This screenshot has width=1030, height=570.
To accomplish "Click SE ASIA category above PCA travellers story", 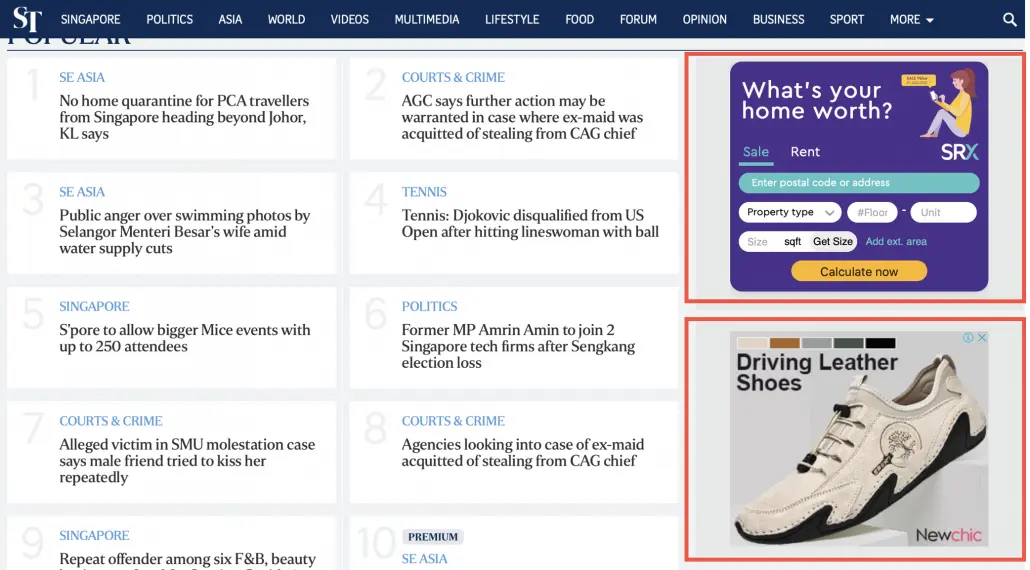I will click(82, 77).
